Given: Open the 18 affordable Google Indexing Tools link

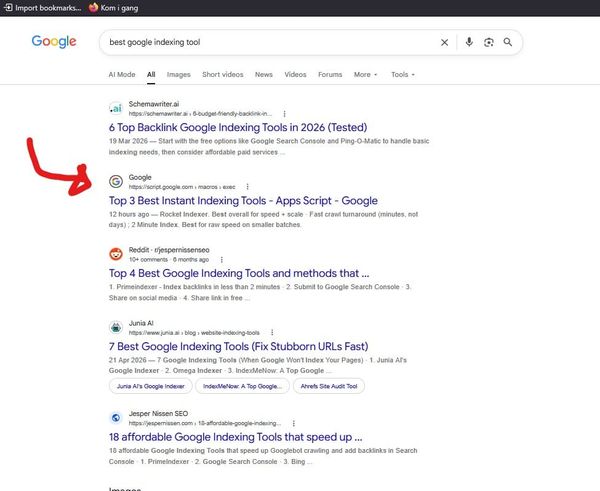Looking at the screenshot, I should tap(235, 437).
